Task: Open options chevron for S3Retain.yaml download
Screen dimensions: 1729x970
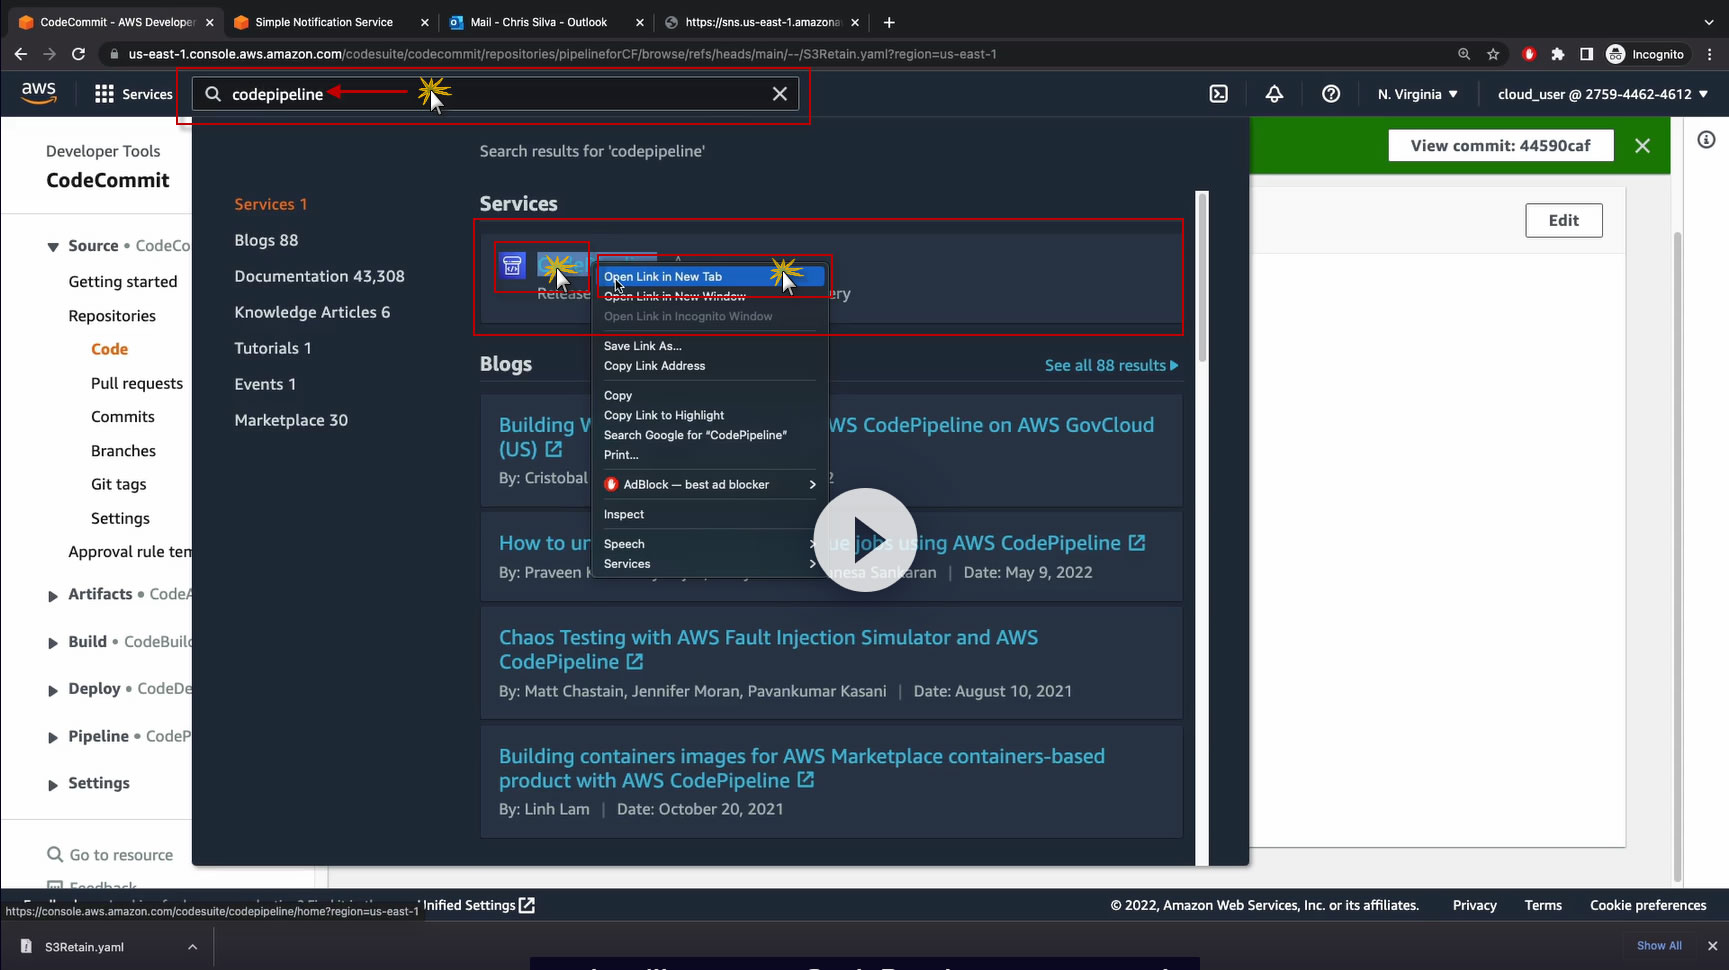Action: point(192,947)
